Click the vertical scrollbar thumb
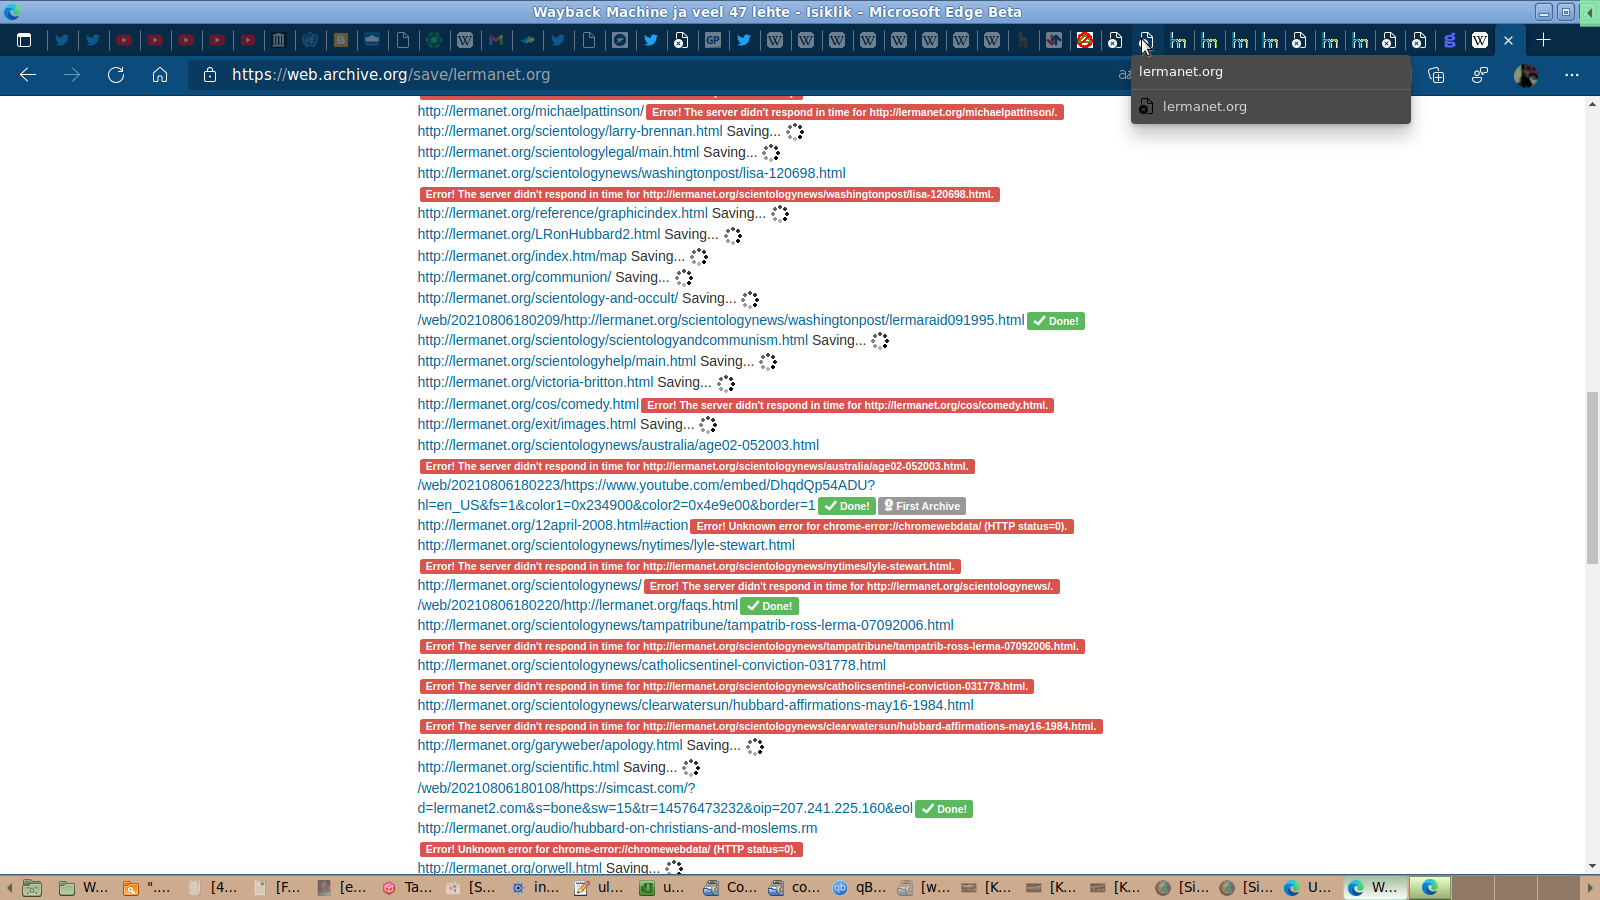 pyautogui.click(x=1592, y=478)
